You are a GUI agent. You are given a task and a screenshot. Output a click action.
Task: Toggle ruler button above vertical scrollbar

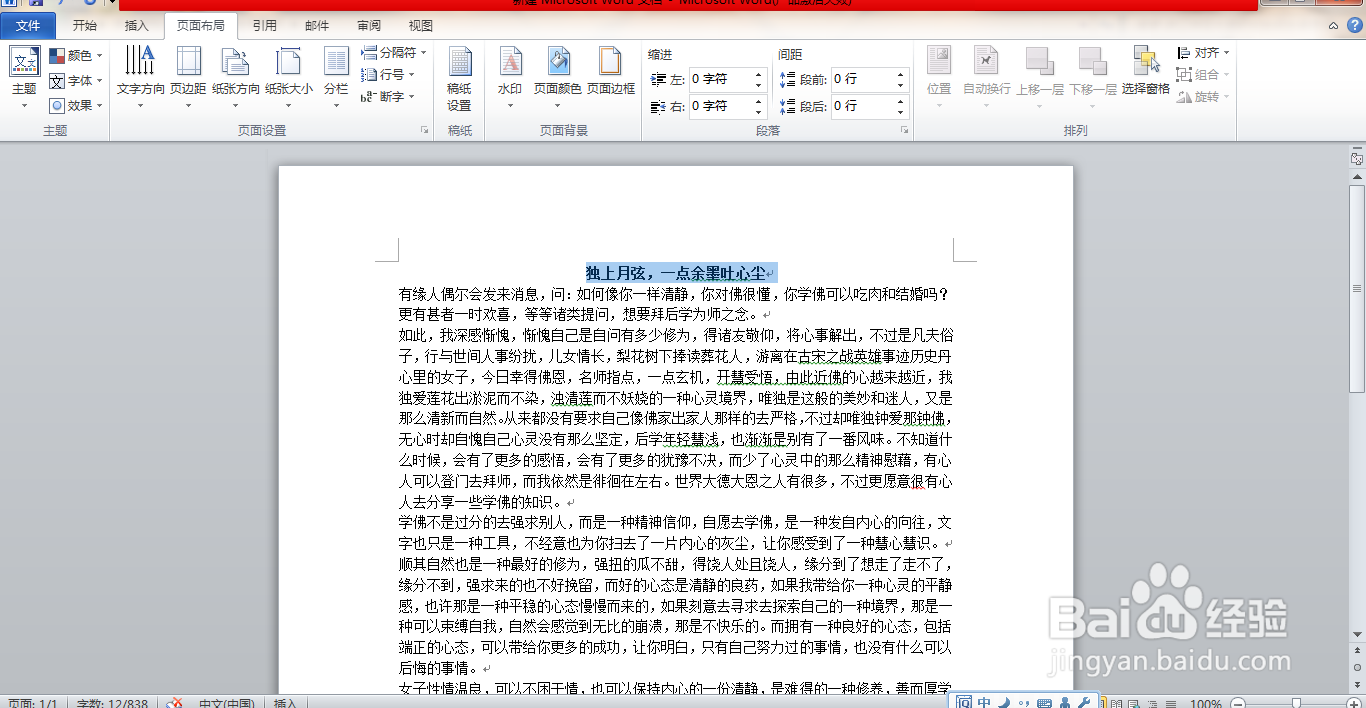(1357, 158)
